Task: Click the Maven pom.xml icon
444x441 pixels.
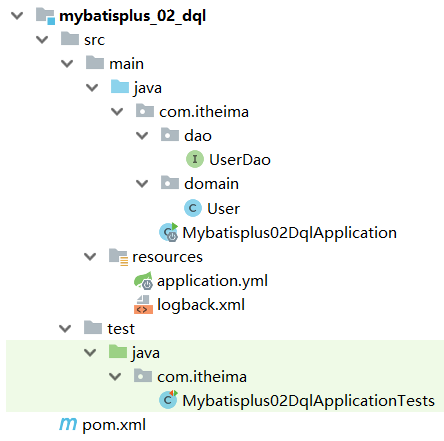Action: 68,424
